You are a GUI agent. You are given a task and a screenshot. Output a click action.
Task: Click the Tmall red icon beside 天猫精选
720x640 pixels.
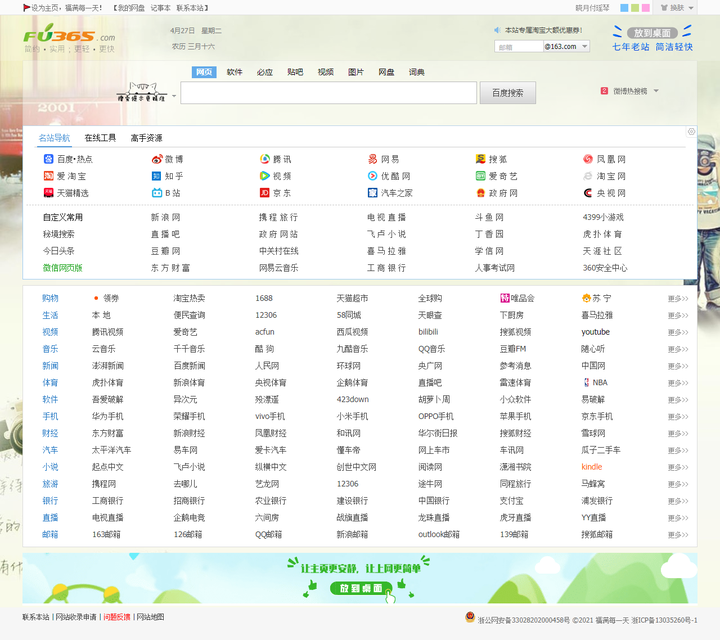(48, 193)
